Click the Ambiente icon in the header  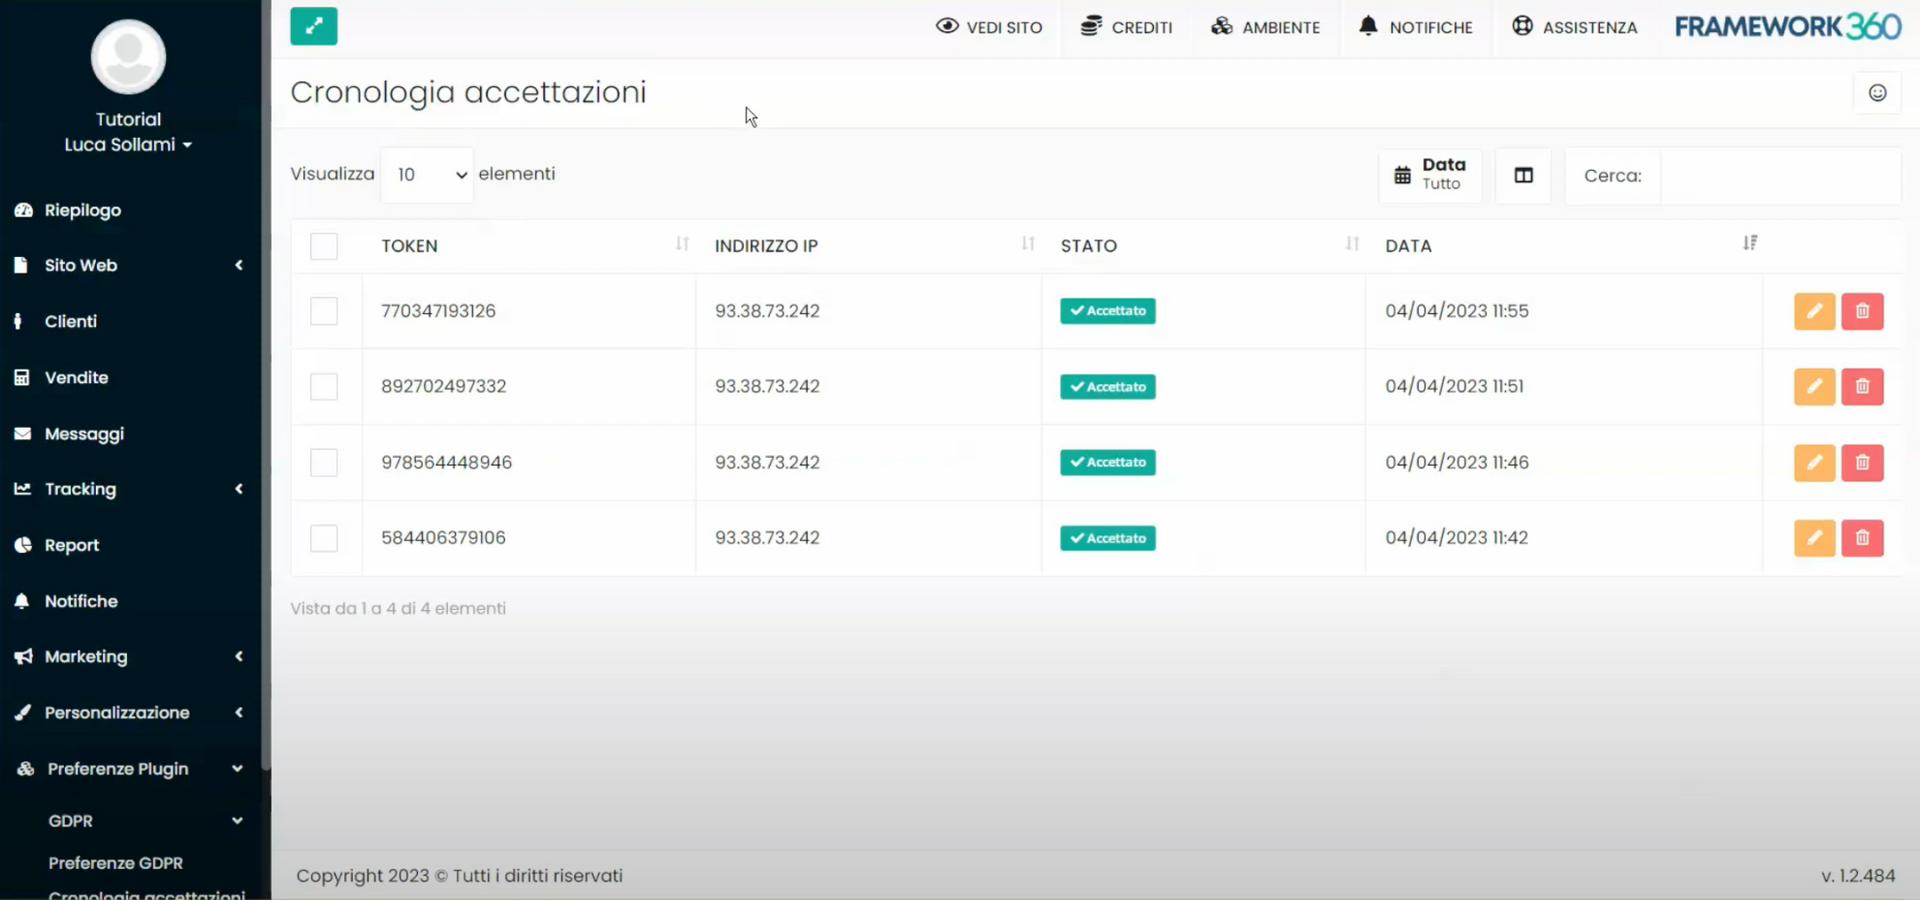pos(1265,27)
